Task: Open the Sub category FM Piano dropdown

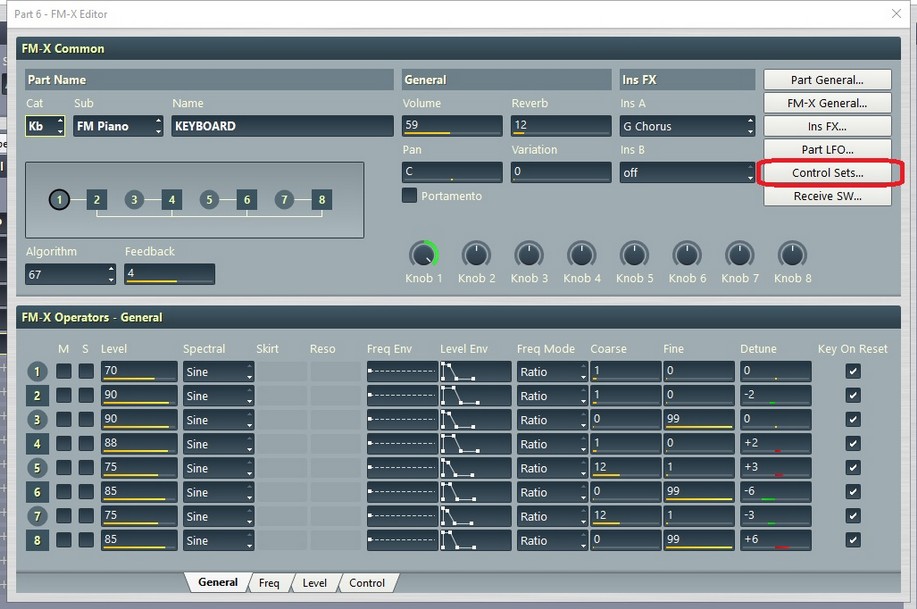Action: pos(118,126)
